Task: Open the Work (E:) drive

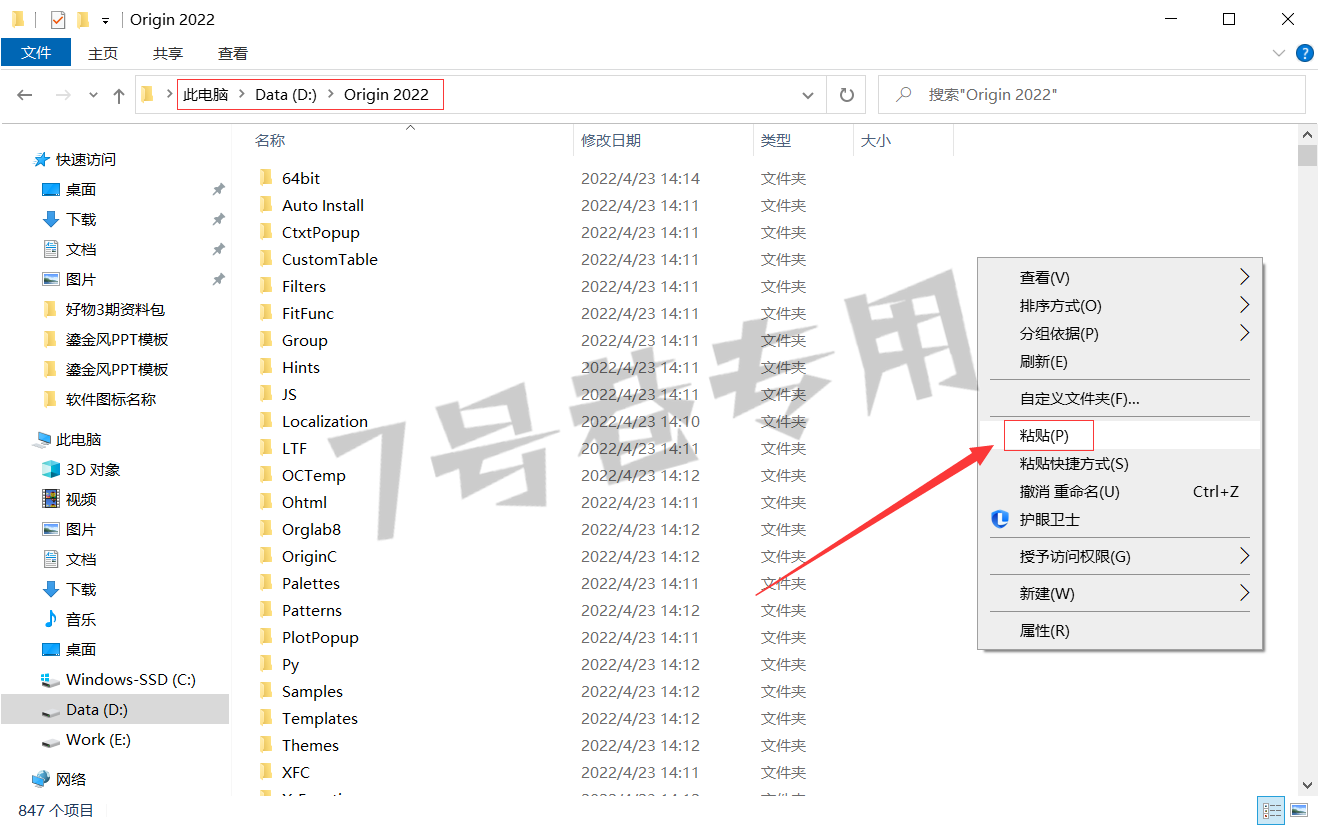Action: [x=98, y=739]
